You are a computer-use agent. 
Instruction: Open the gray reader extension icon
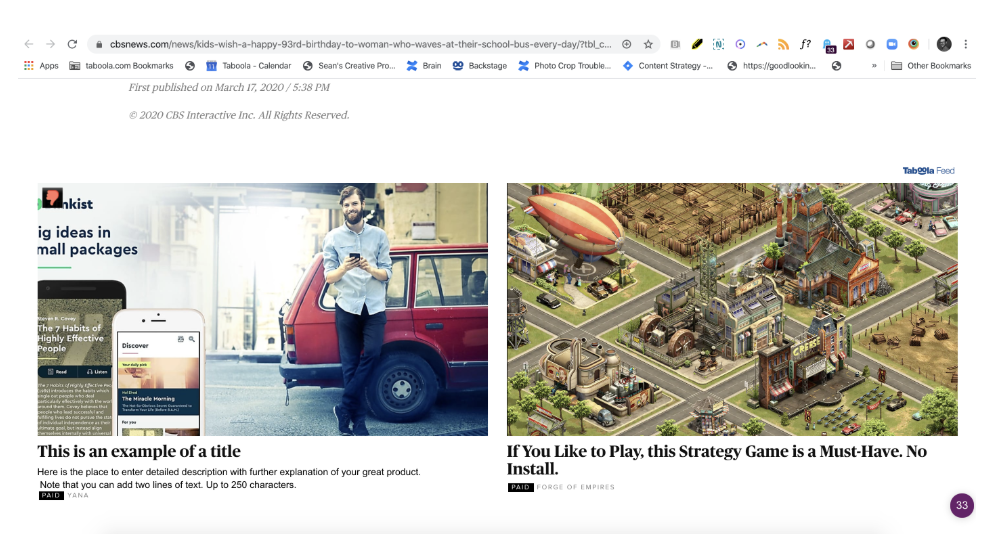(x=675, y=44)
